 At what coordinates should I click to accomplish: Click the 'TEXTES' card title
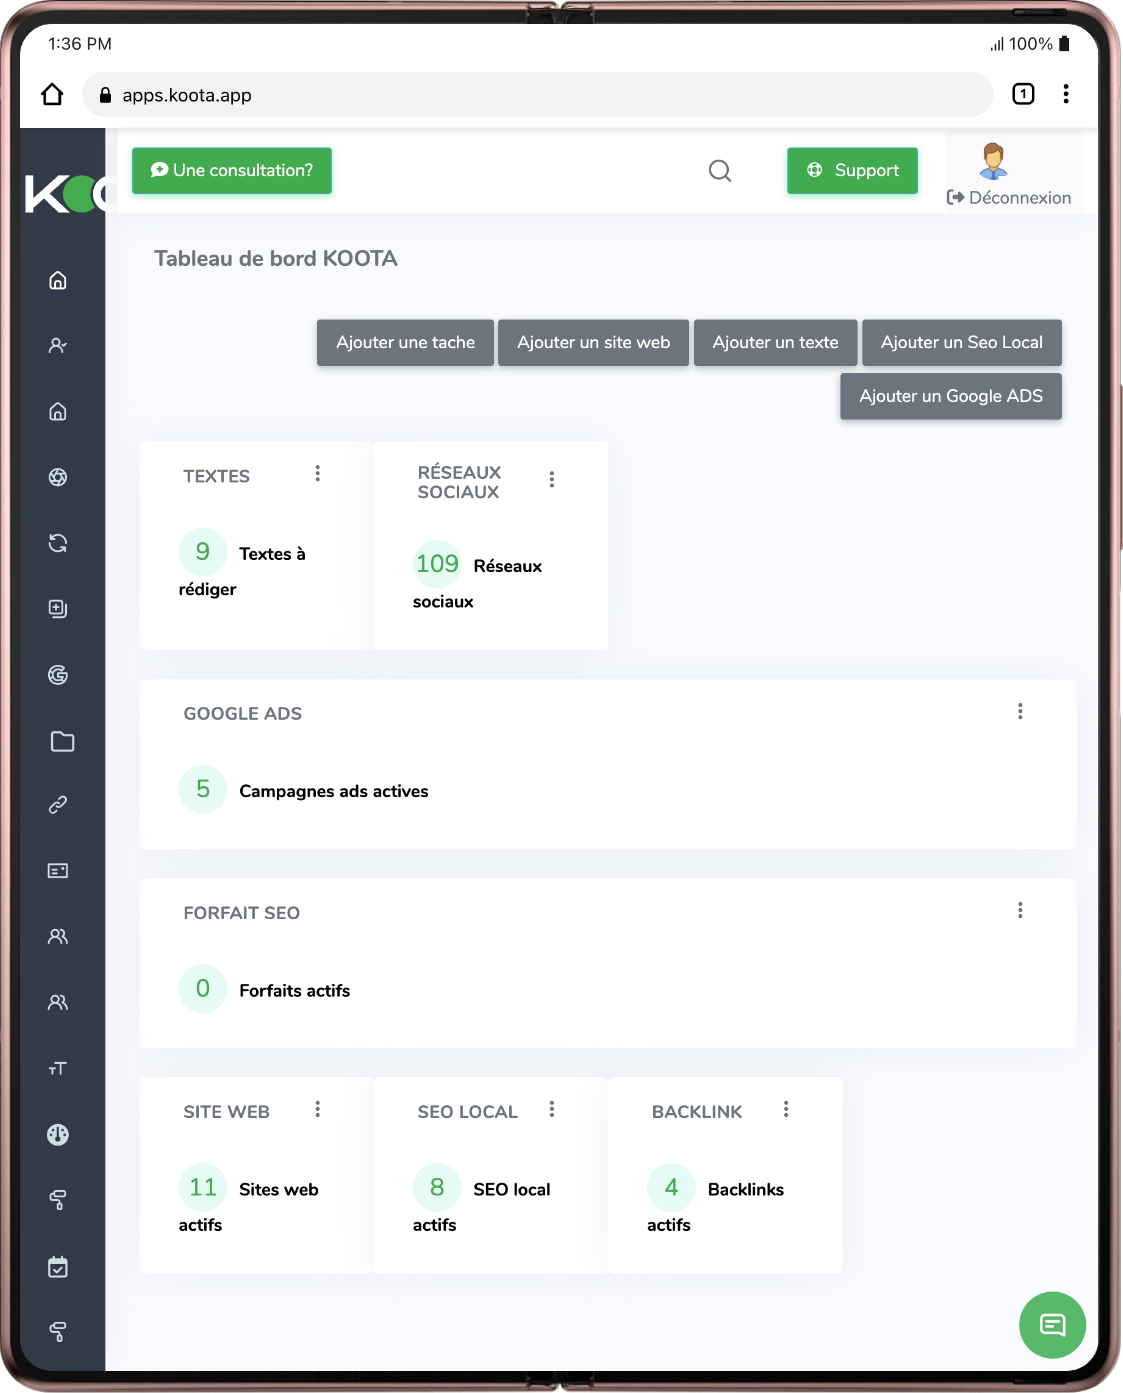click(217, 477)
